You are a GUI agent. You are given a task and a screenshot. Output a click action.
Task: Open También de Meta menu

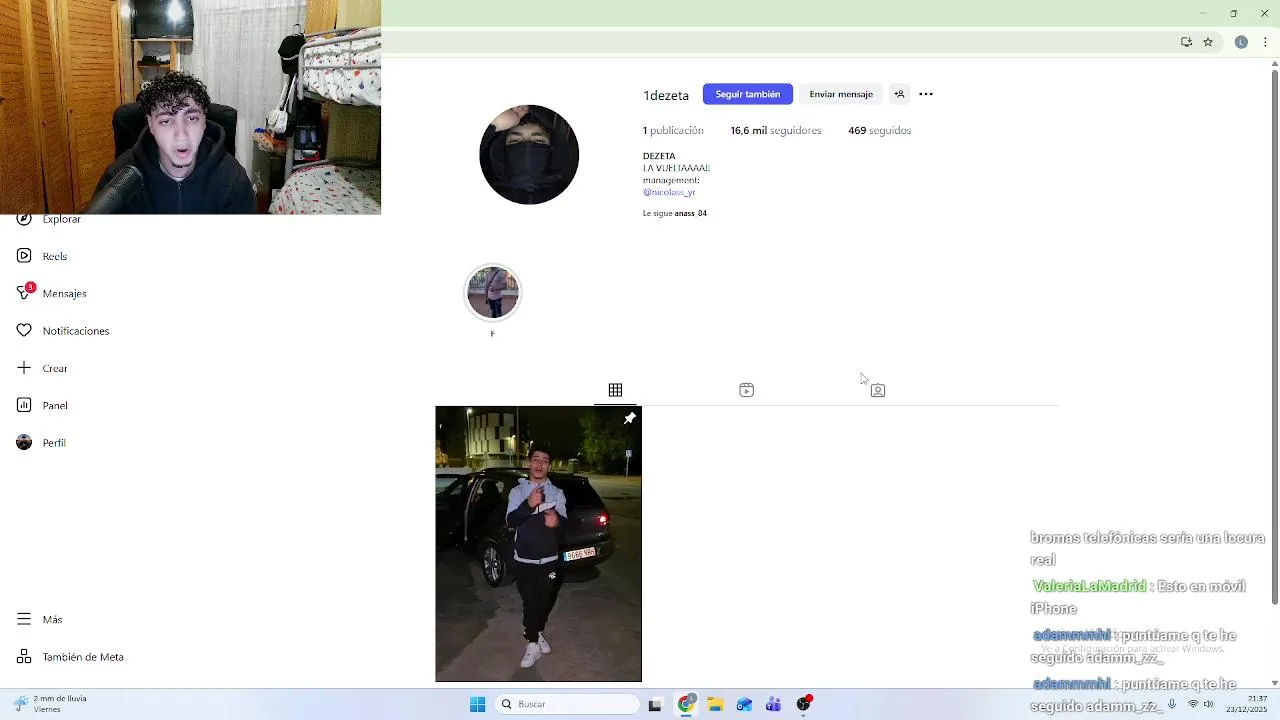(x=70, y=657)
